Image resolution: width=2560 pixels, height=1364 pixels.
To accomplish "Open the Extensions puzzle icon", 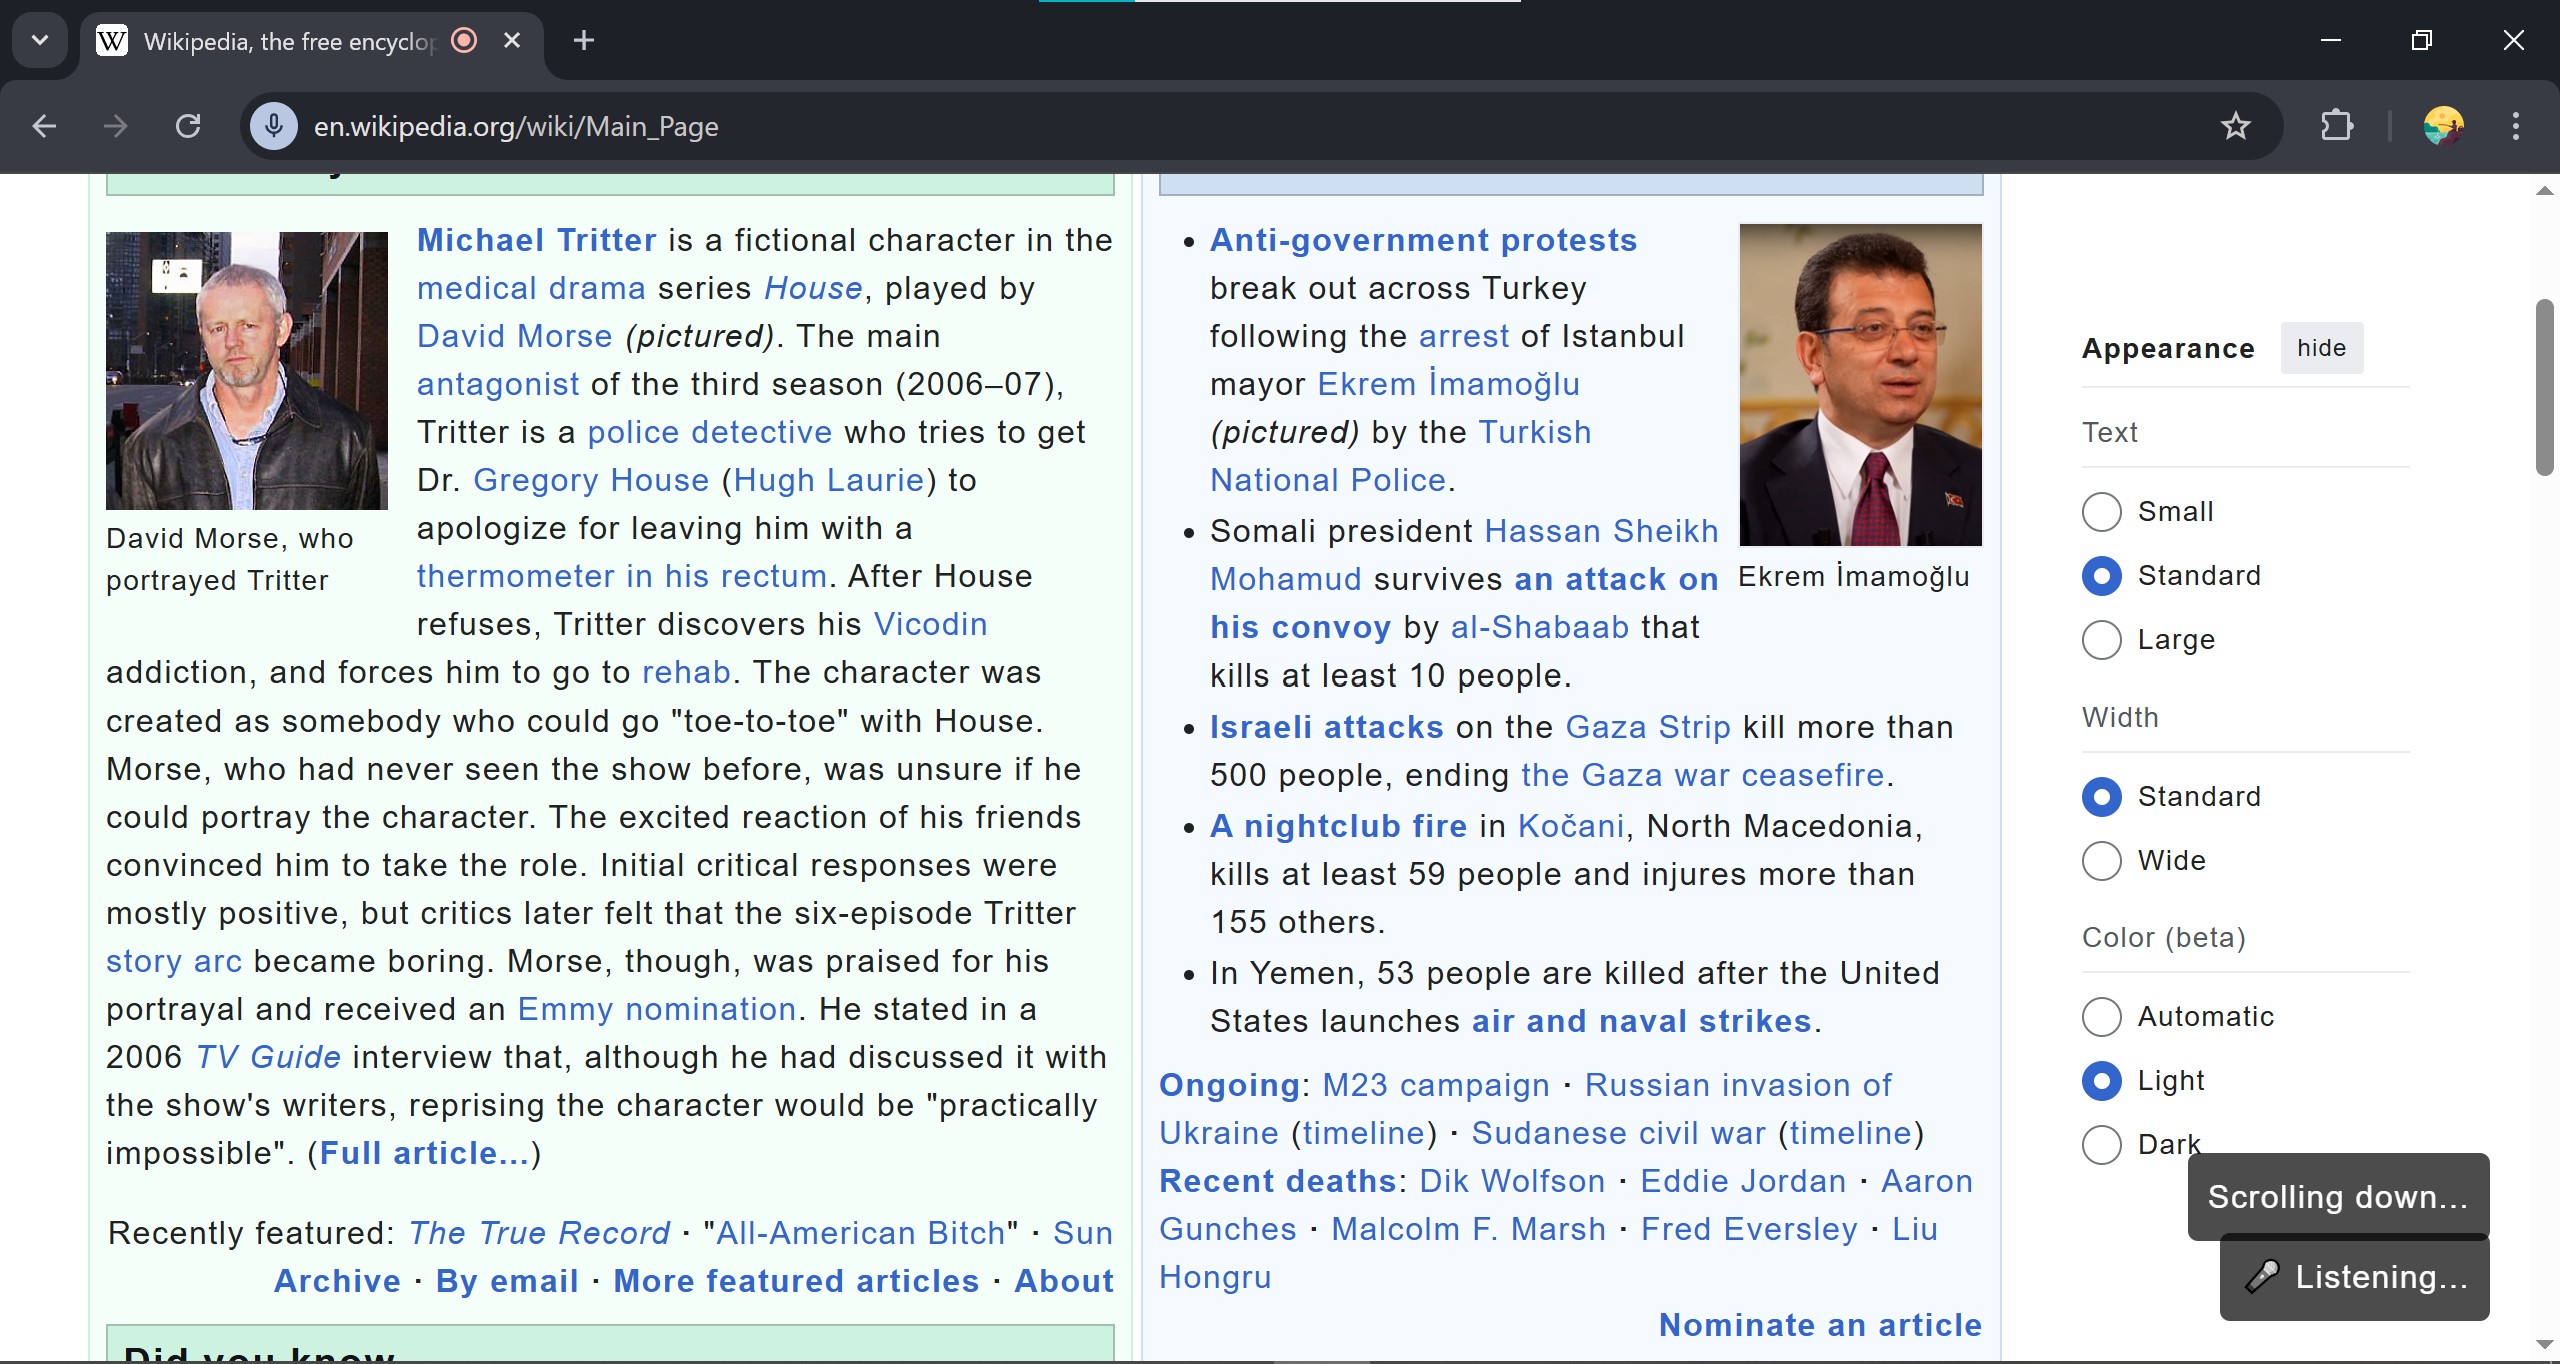I will pos(2336,126).
